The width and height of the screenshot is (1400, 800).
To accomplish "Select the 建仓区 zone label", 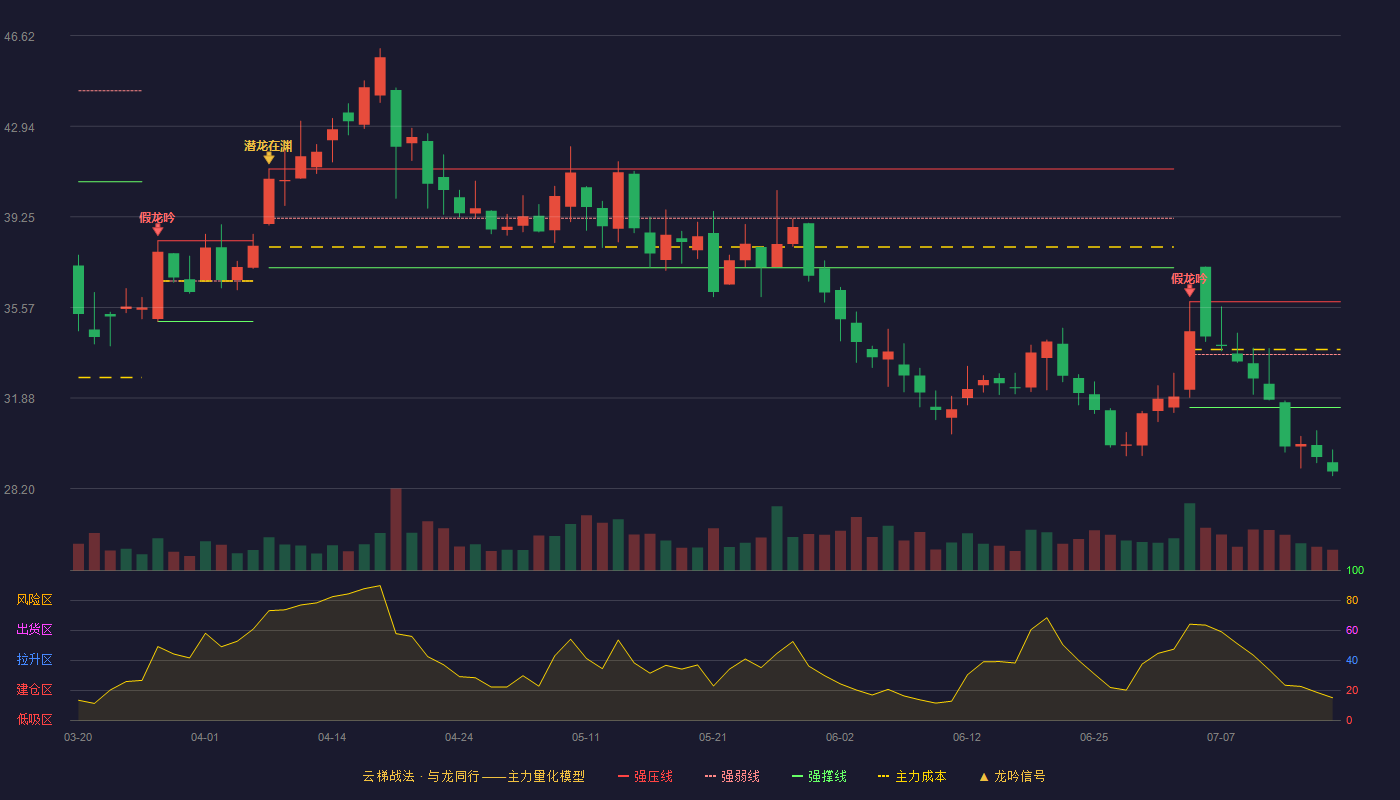I will pos(34,690).
